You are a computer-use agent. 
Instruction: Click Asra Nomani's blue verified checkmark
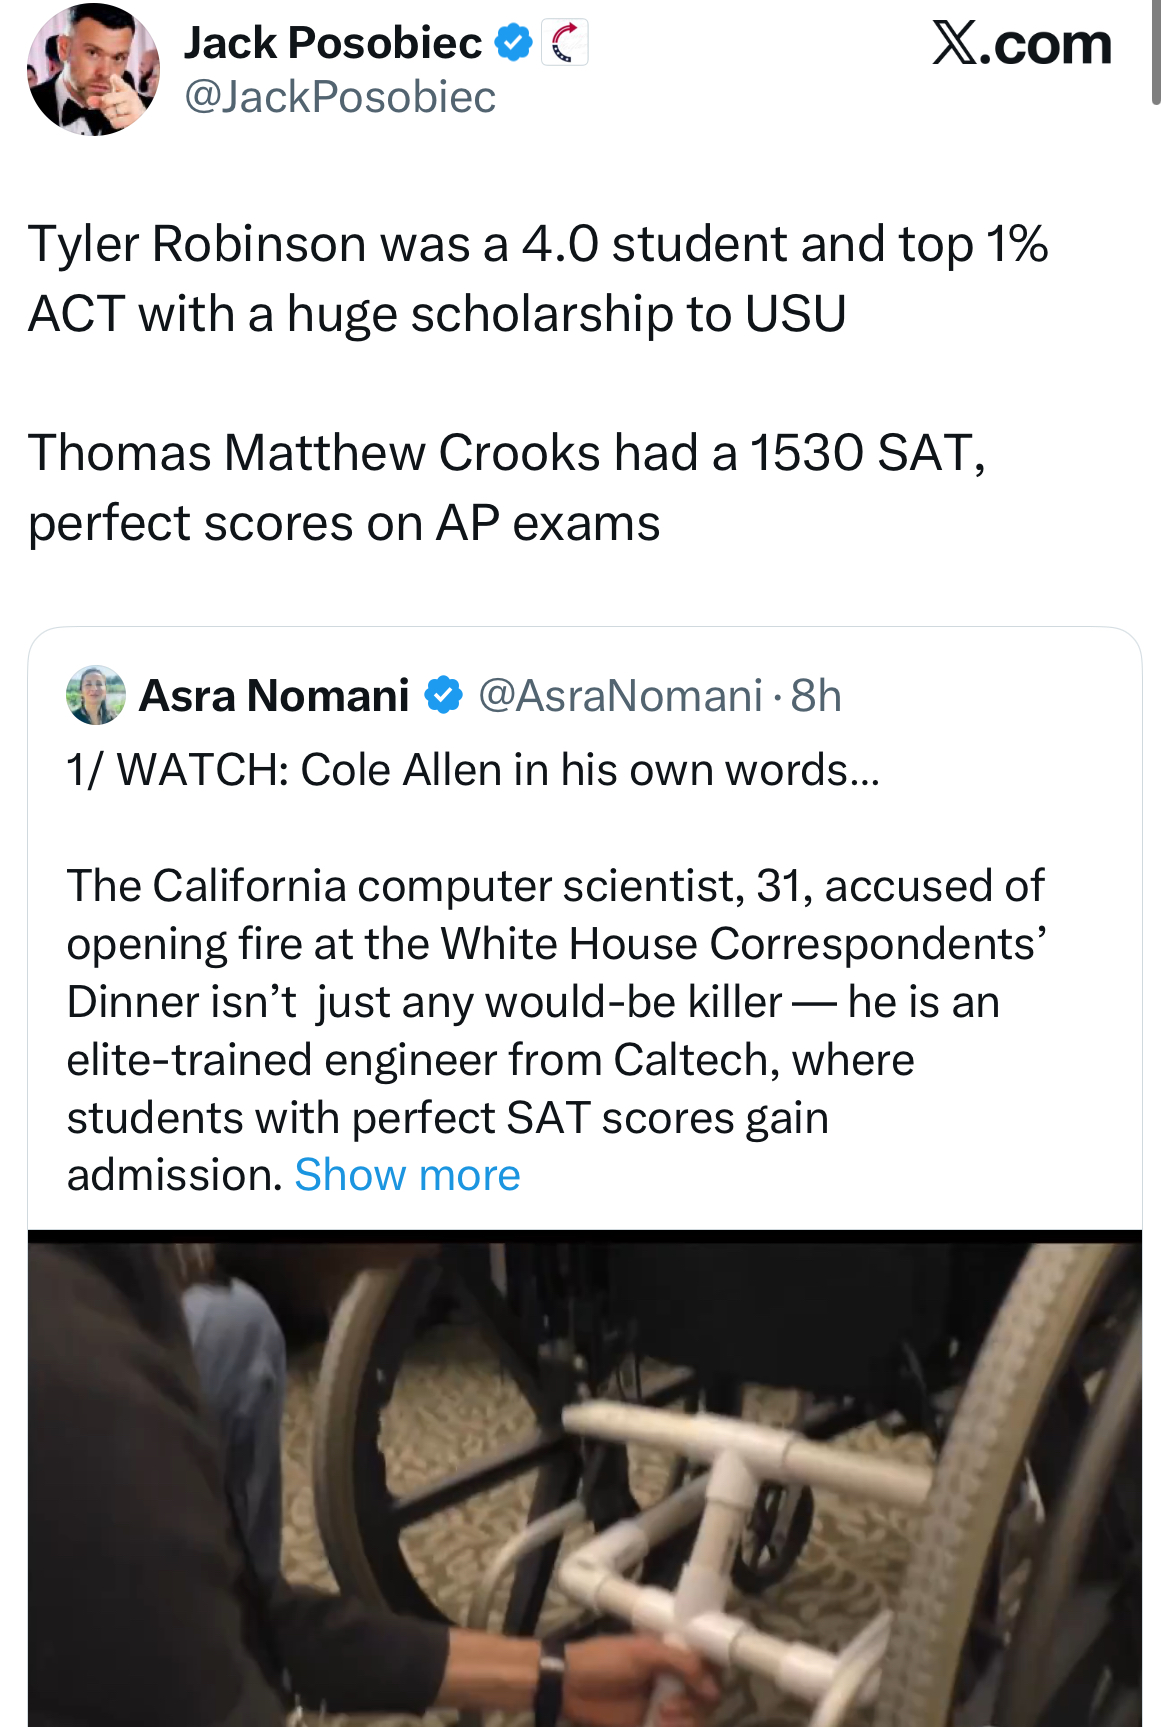pyautogui.click(x=443, y=695)
